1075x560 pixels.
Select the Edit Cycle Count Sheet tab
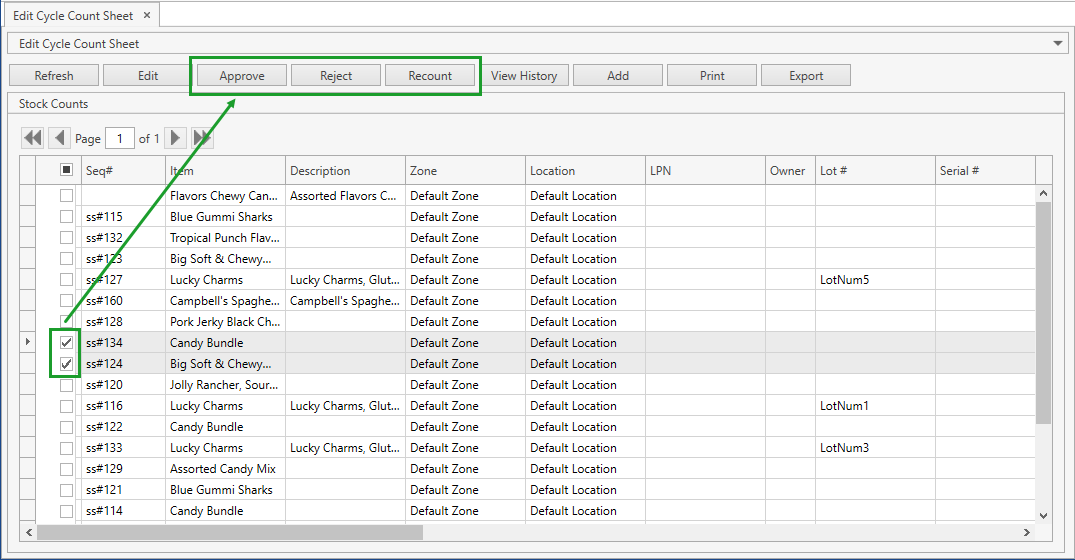point(72,16)
